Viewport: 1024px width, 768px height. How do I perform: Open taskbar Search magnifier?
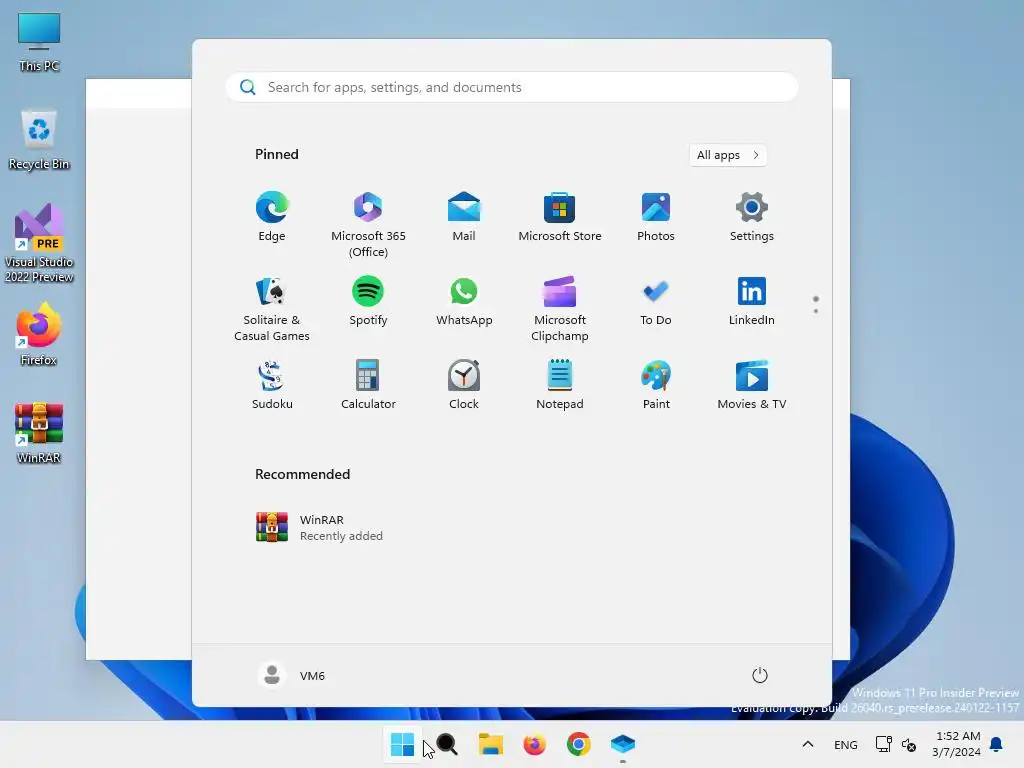tap(447, 744)
